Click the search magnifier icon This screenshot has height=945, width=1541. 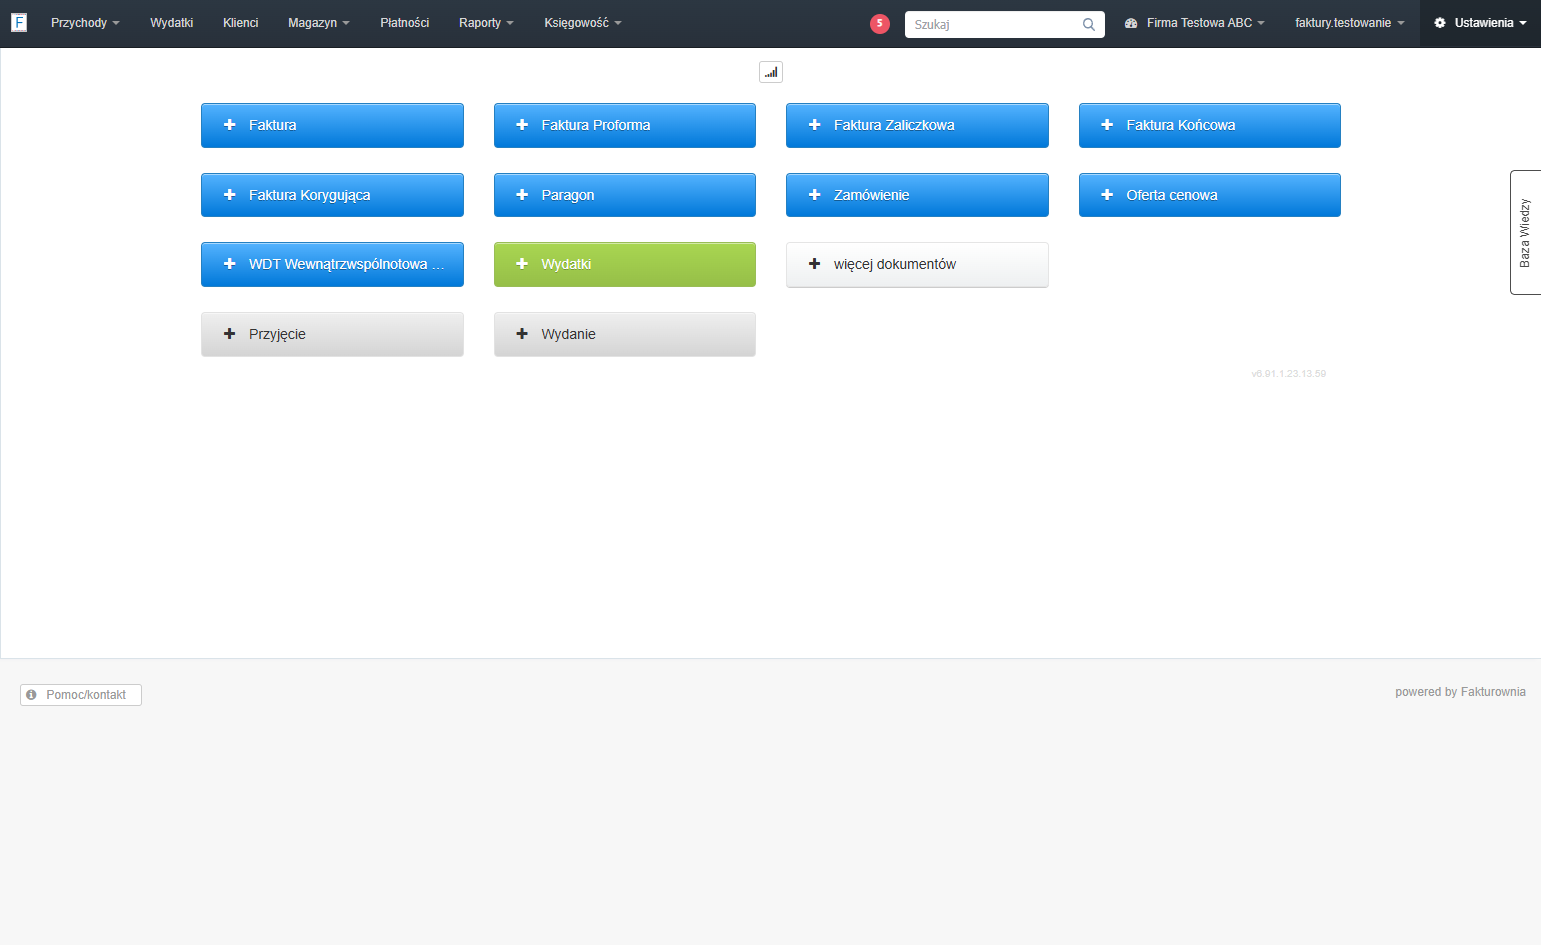coord(1089,24)
